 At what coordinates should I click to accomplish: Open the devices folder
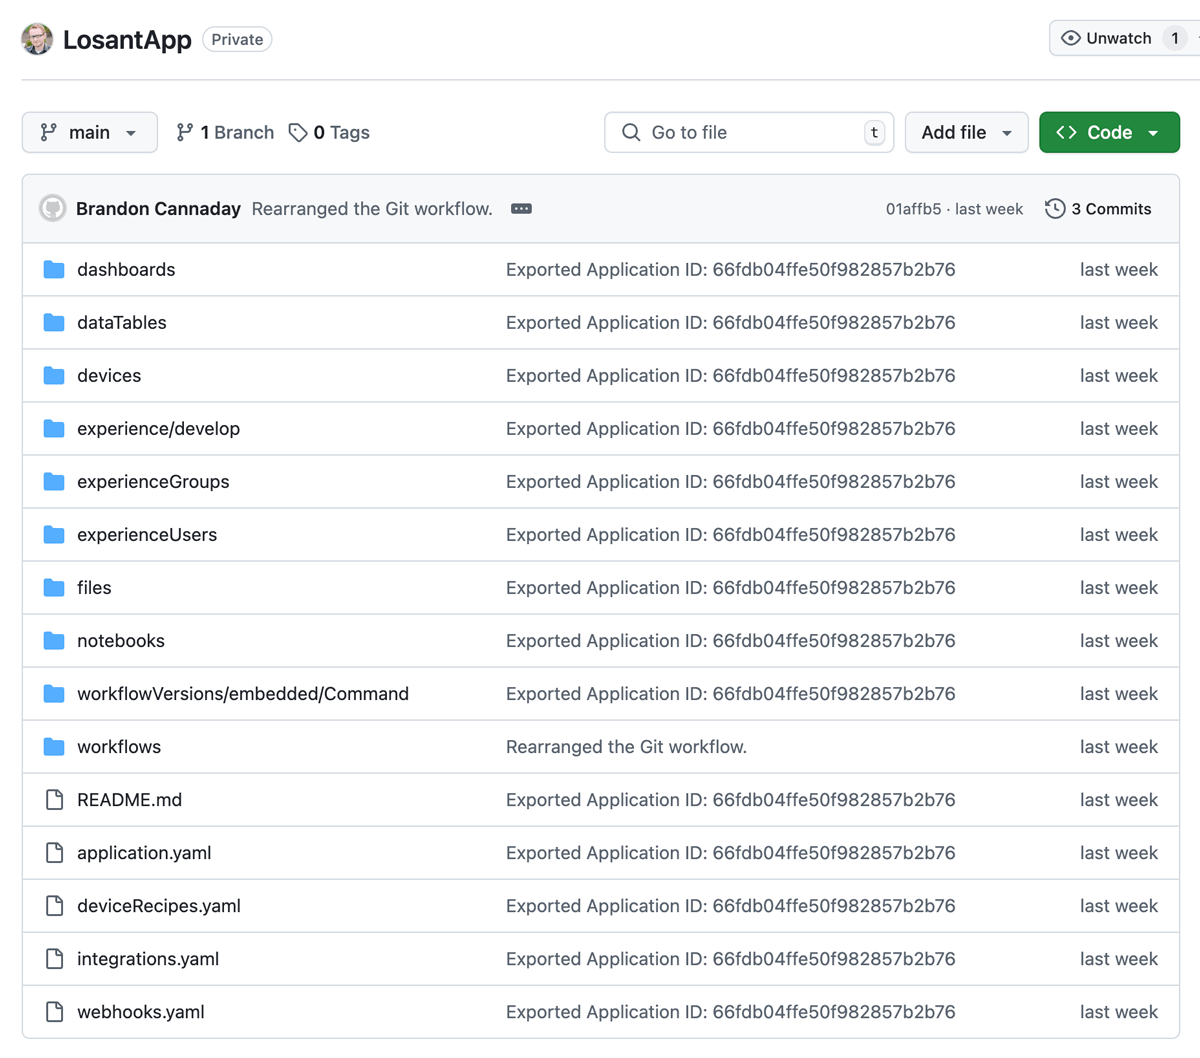tap(109, 375)
